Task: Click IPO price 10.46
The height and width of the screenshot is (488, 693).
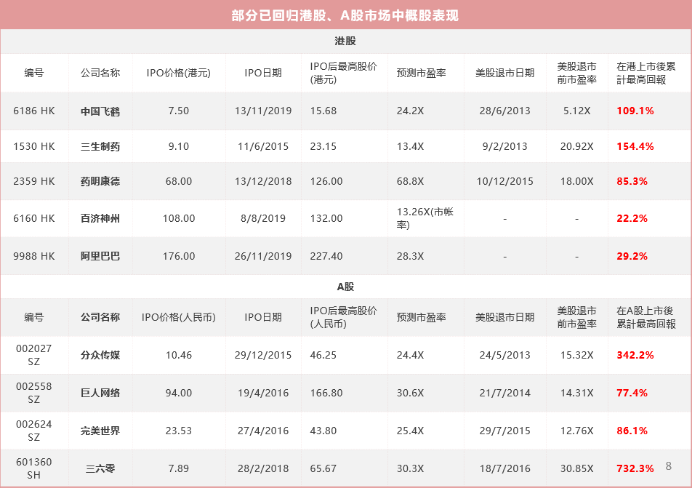Action: 179,355
